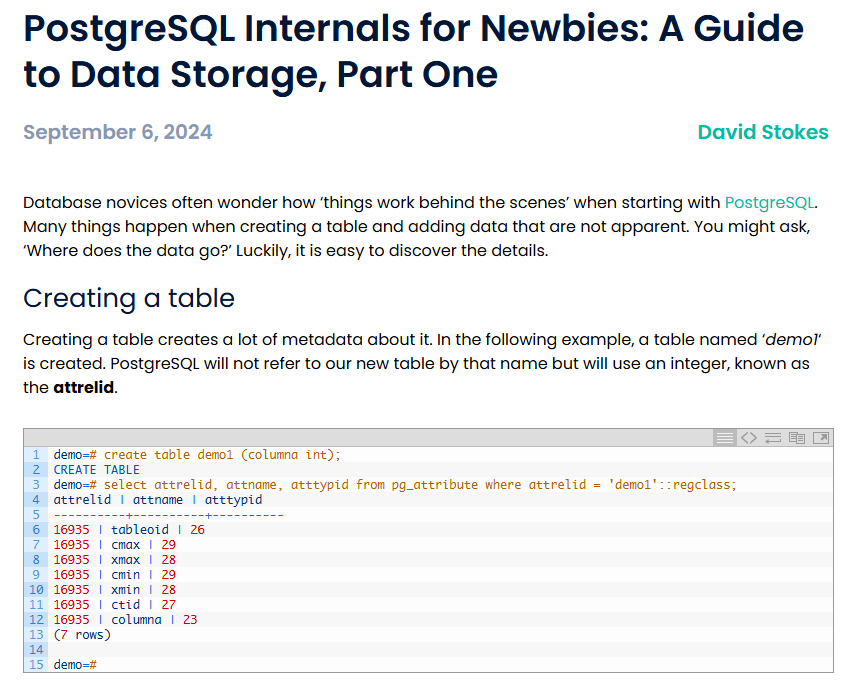Click the 'xmin | 28' result row
850x683 pixels.
114,590
